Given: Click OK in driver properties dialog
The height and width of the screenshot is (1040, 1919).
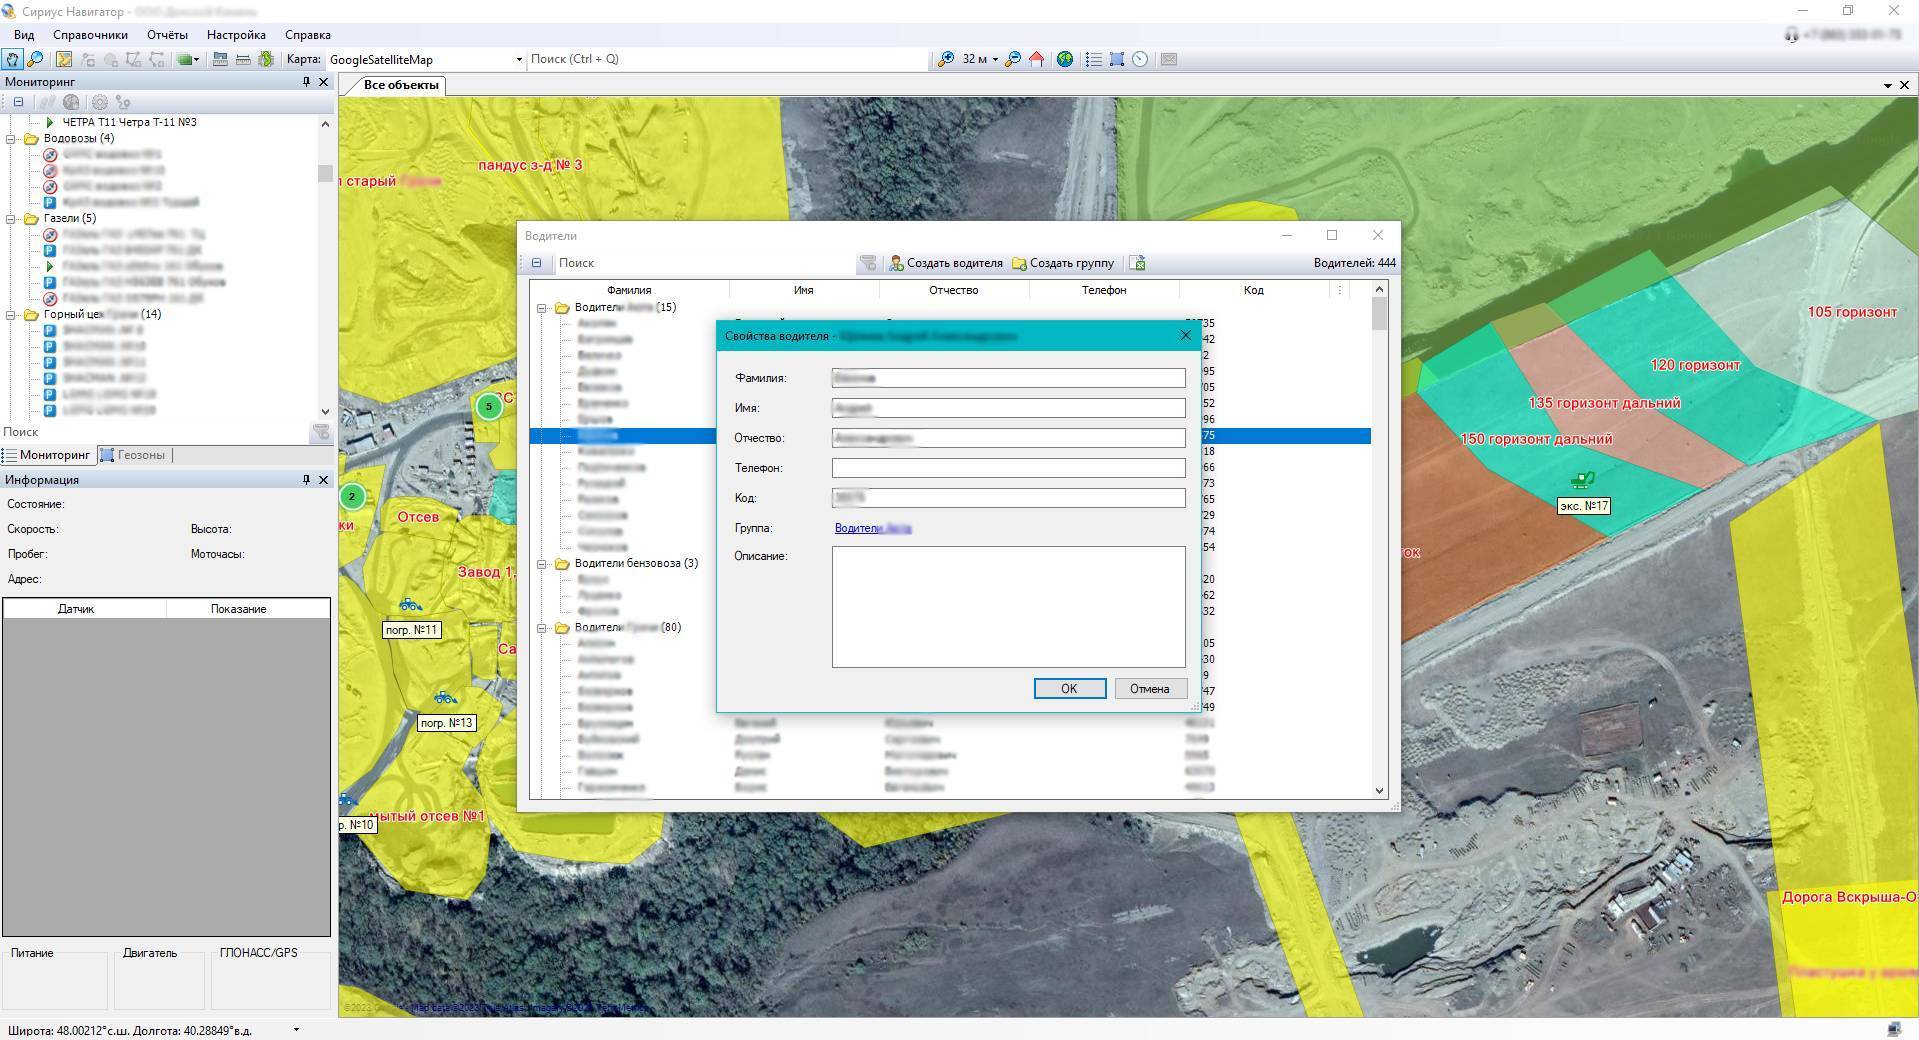Looking at the screenshot, I should point(1069,689).
